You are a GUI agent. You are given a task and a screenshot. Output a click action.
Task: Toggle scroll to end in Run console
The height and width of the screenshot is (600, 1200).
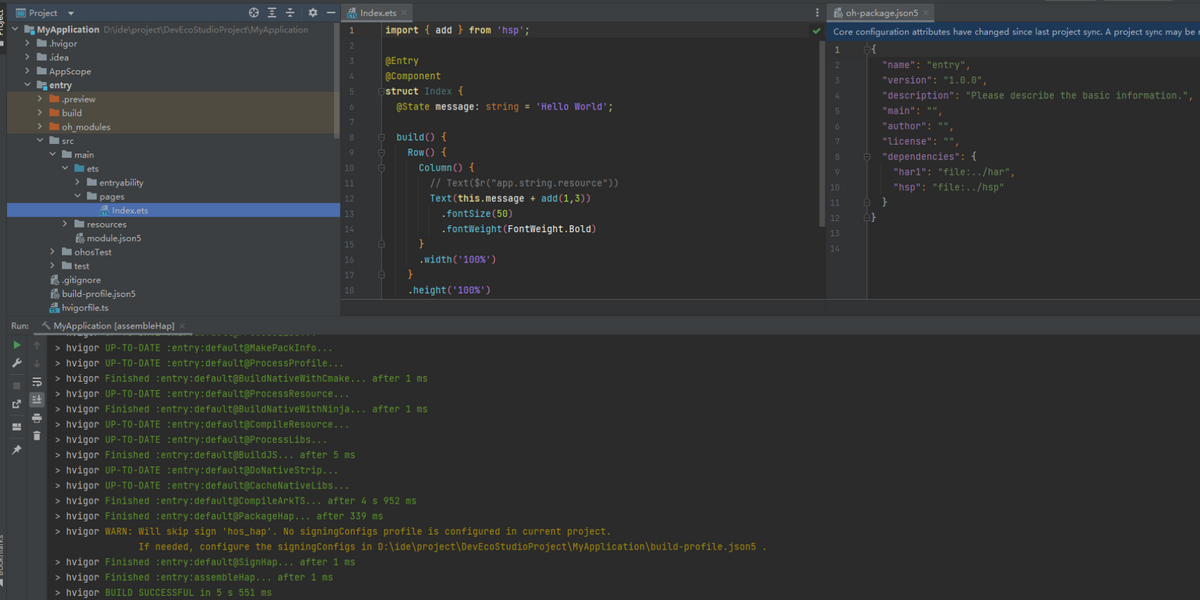click(37, 400)
